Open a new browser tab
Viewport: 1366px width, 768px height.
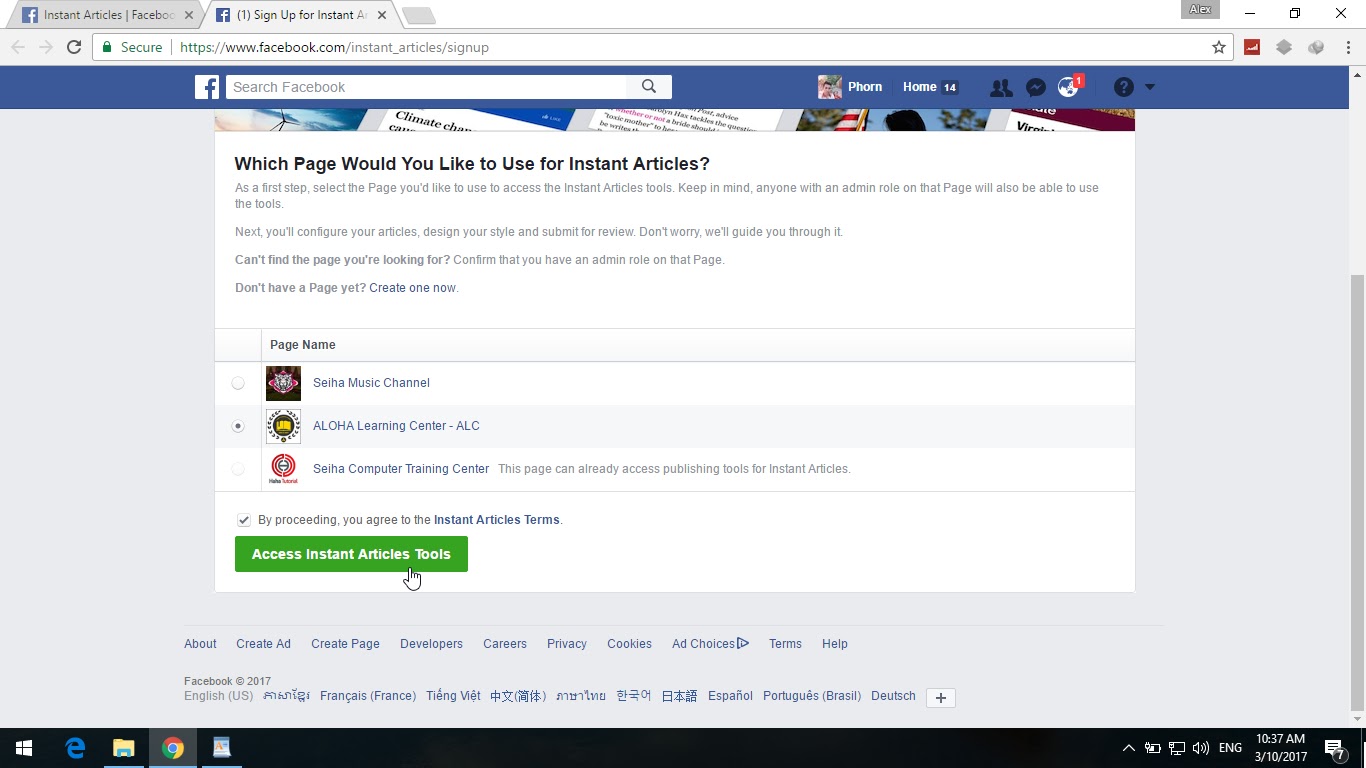coord(418,15)
